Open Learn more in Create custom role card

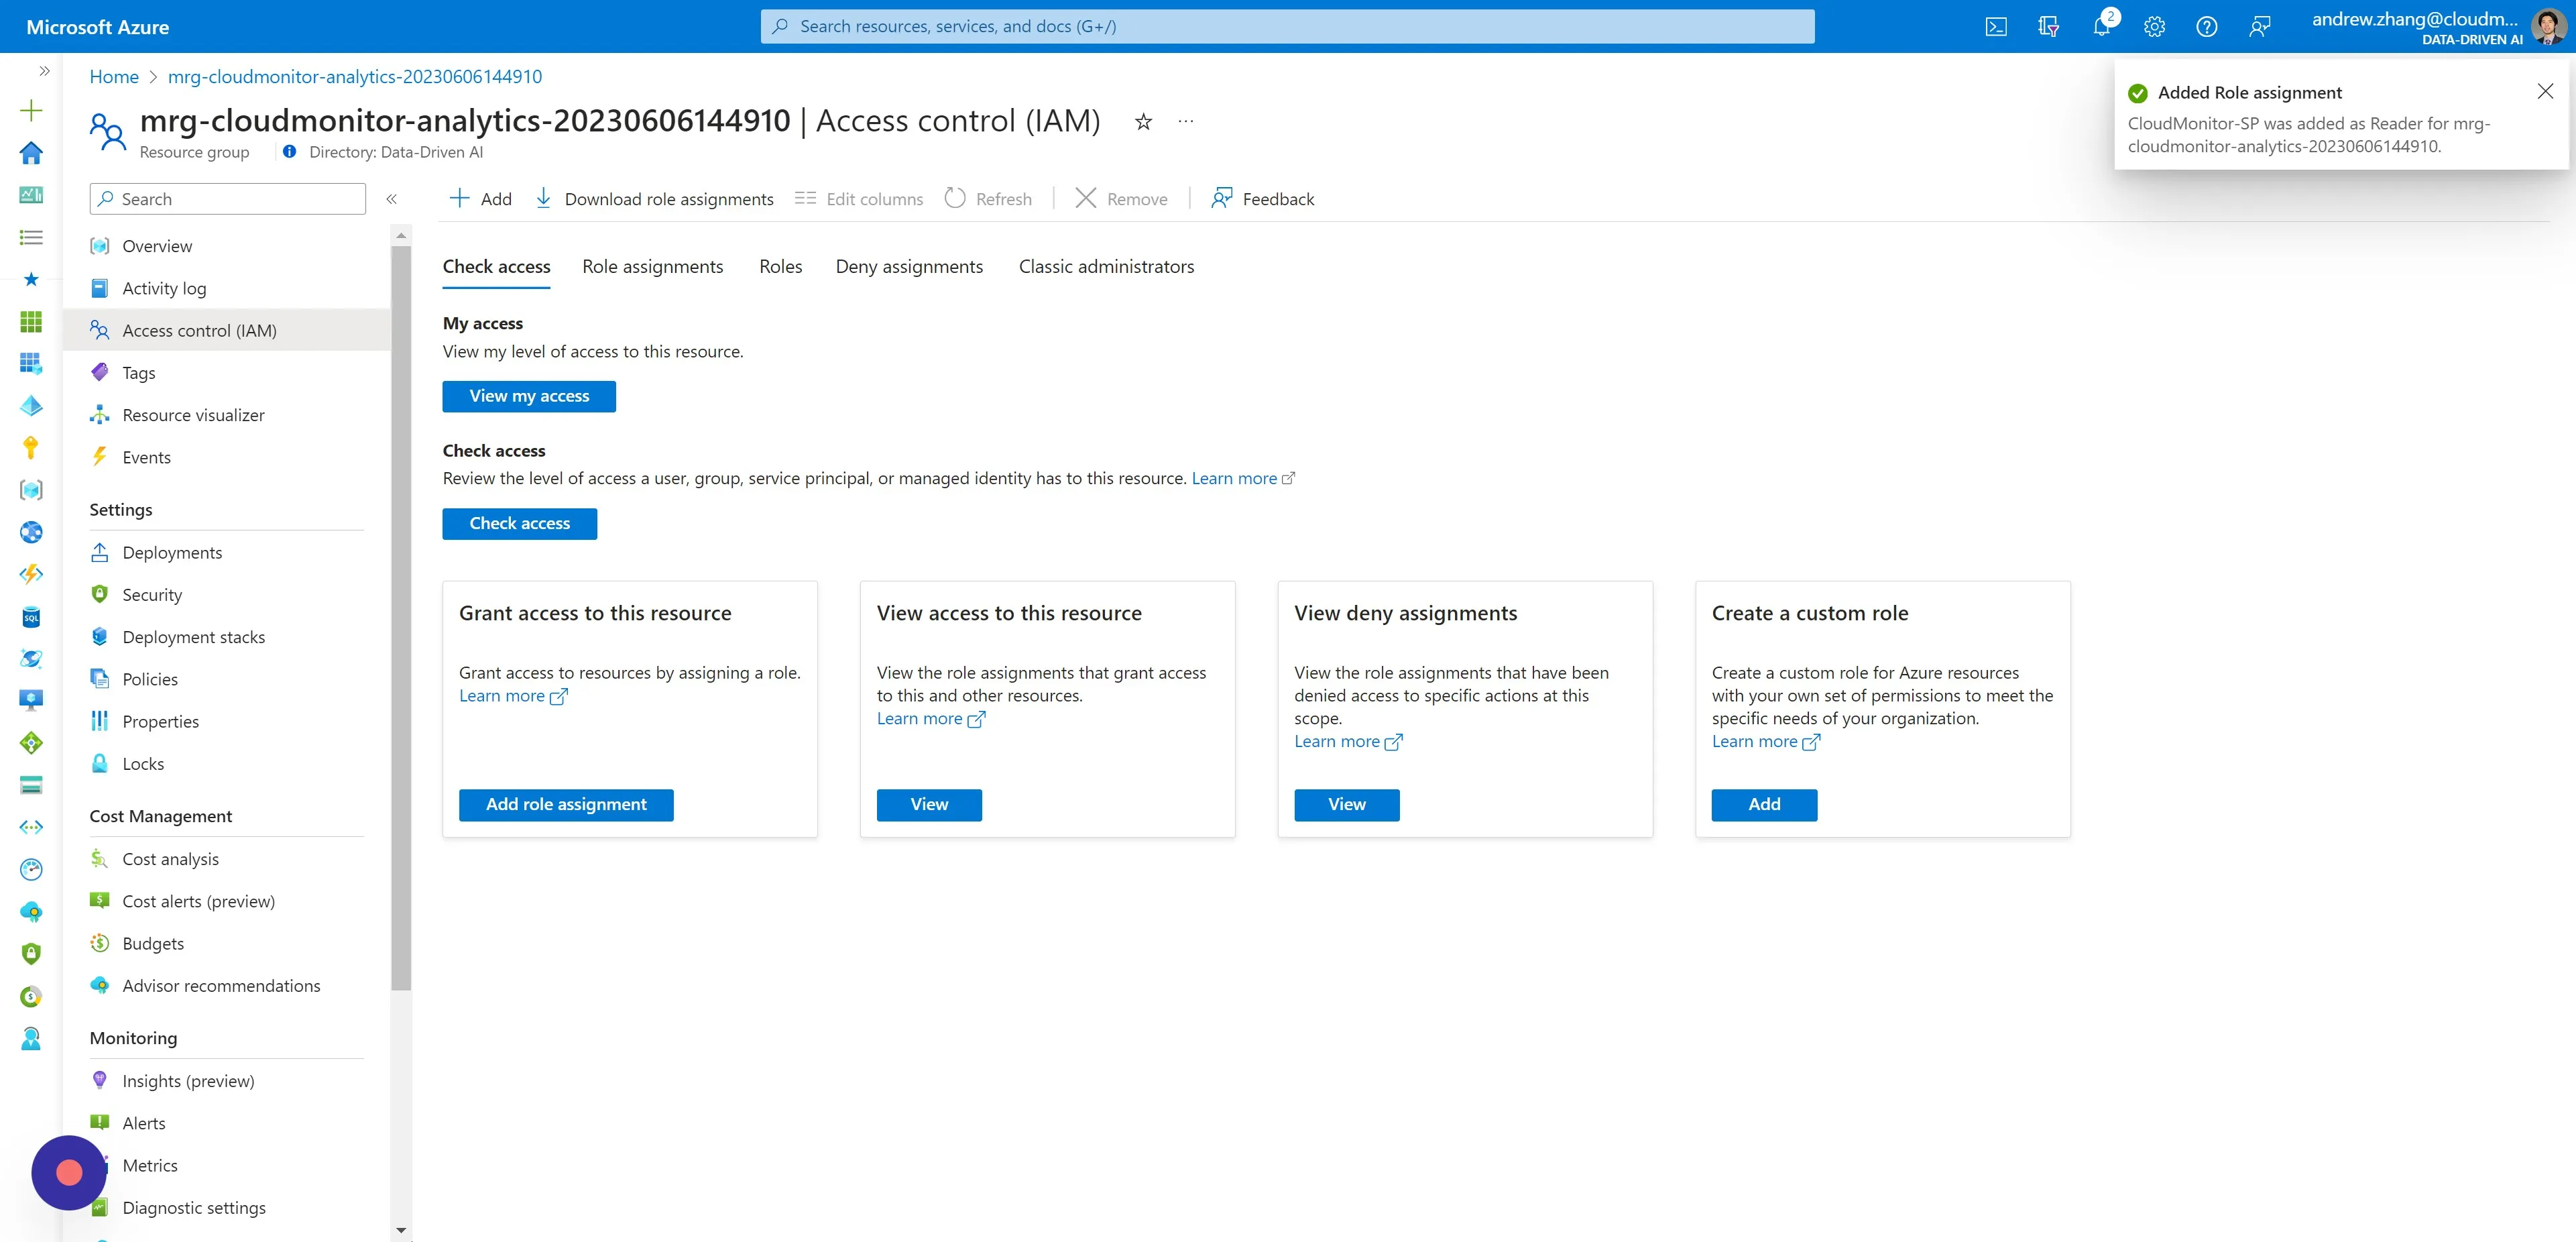1765,742
